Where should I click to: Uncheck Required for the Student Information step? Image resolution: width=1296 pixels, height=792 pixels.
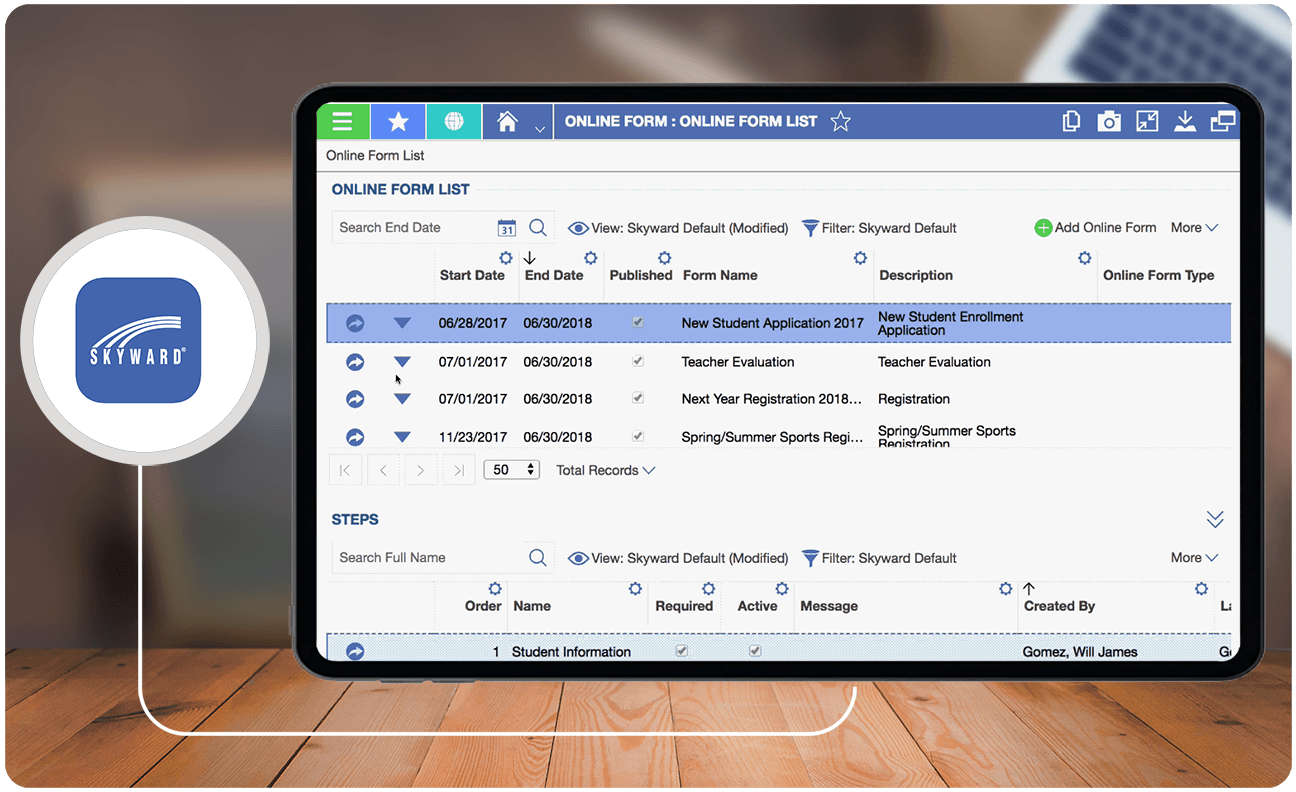[x=681, y=650]
